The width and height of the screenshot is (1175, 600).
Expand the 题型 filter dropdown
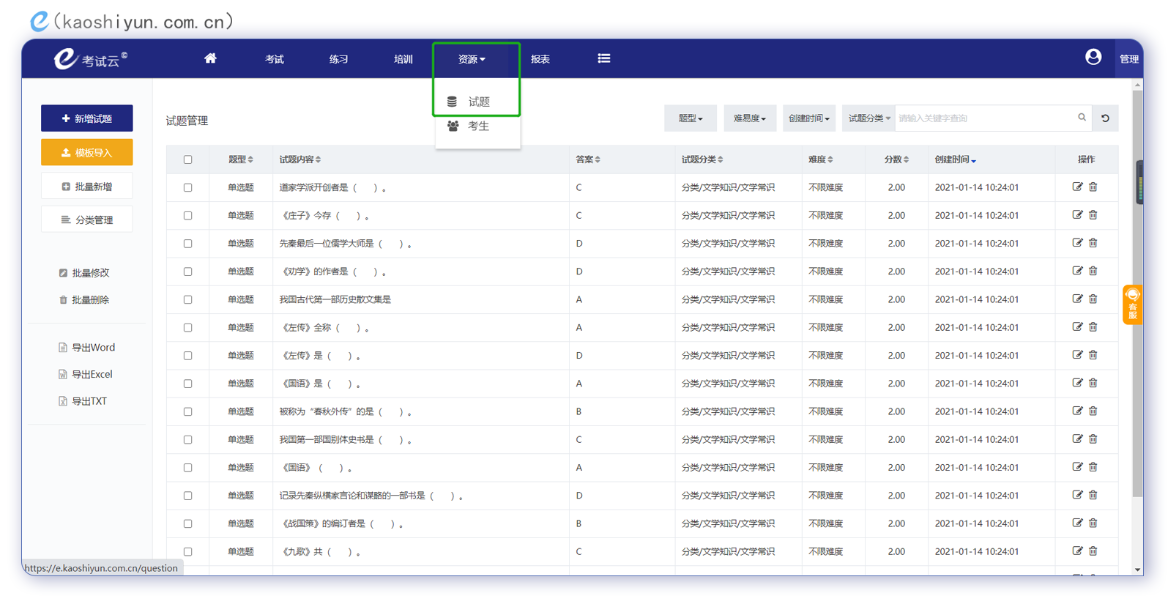click(690, 118)
